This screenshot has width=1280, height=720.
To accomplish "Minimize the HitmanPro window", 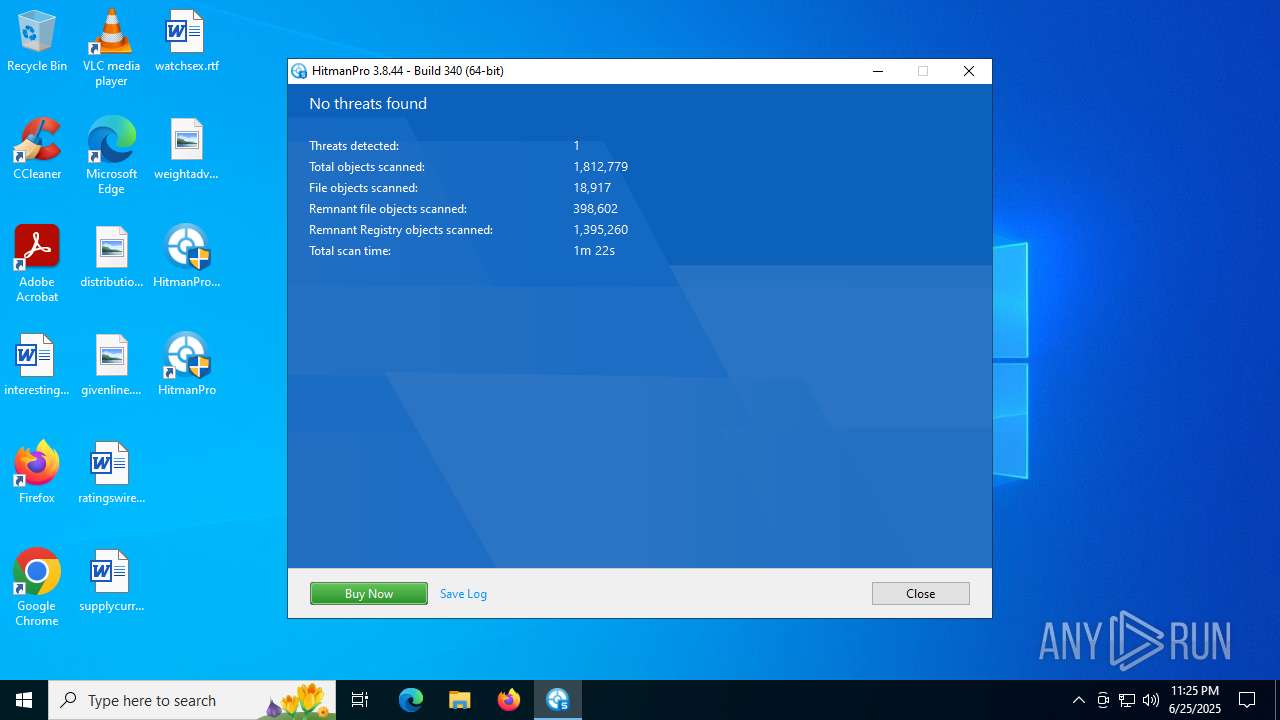I will (878, 71).
